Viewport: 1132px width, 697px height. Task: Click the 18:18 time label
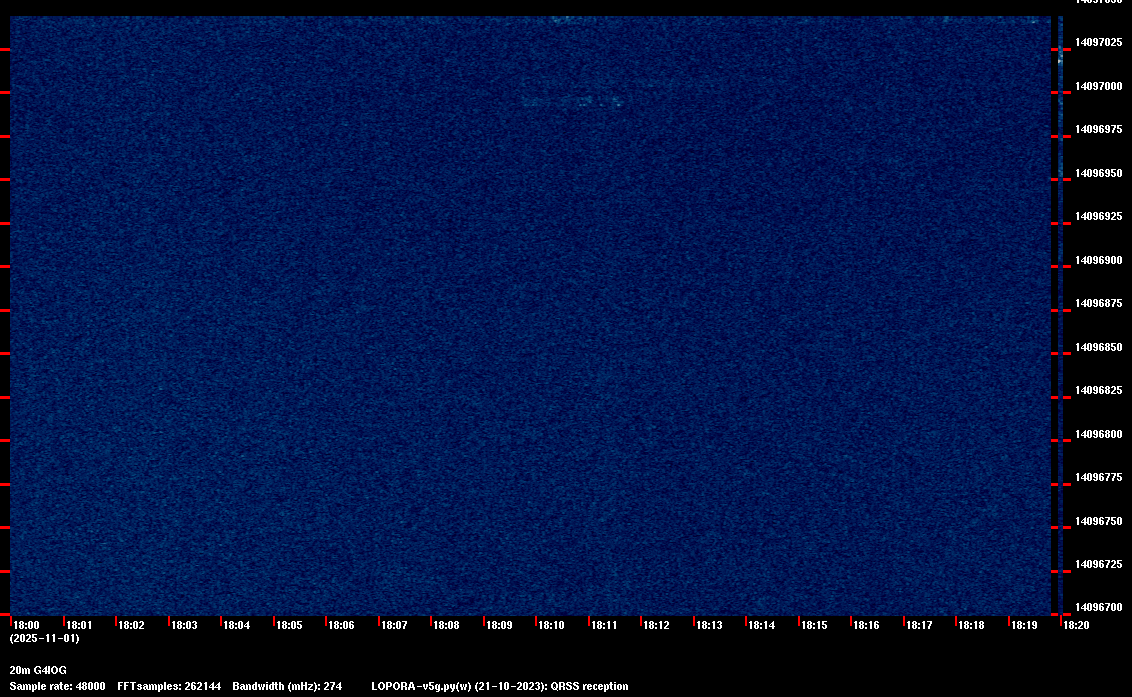coord(971,625)
